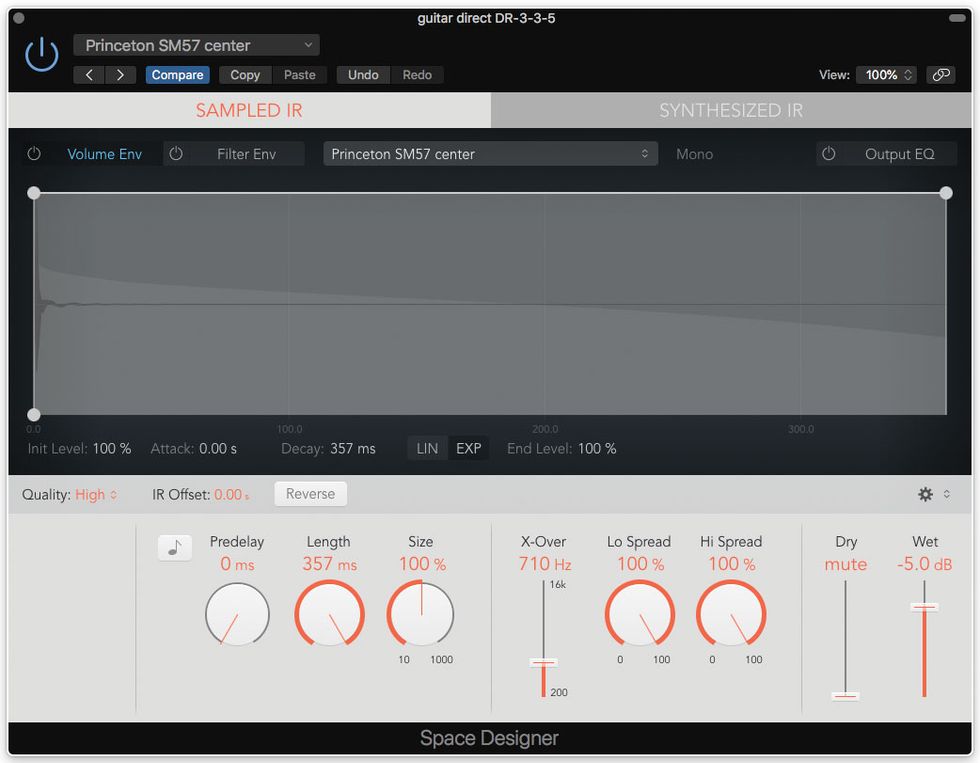Click the Wet level slider handle
This screenshot has height=763, width=980.
pyautogui.click(x=924, y=607)
